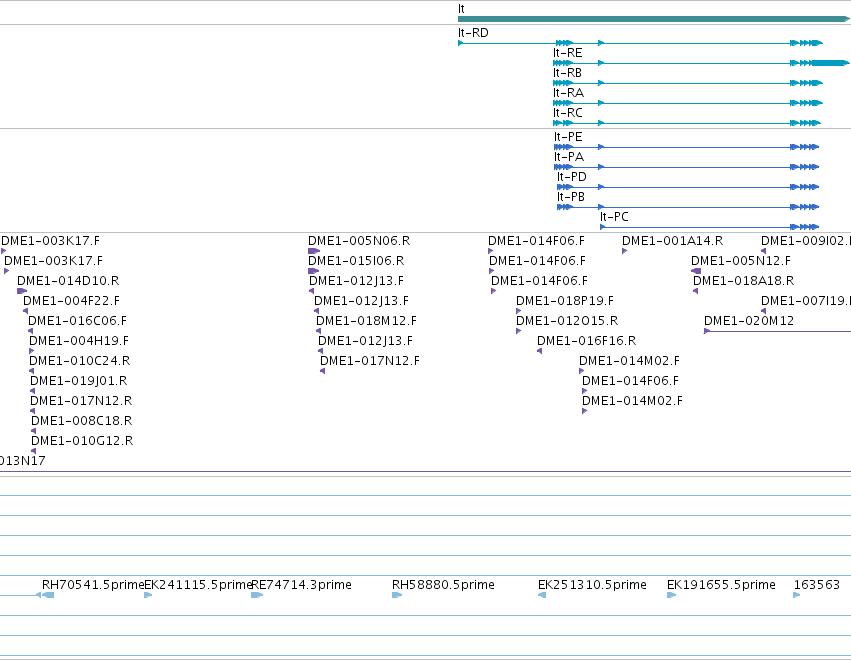The width and height of the screenshot is (851, 660).
Task: Click the lt gene span bar
Action: pos(654,19)
